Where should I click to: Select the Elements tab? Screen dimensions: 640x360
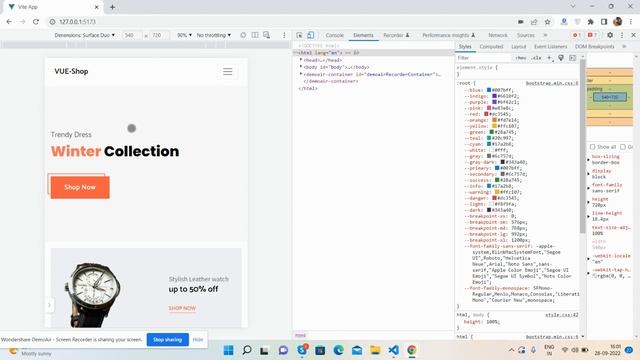point(363,36)
